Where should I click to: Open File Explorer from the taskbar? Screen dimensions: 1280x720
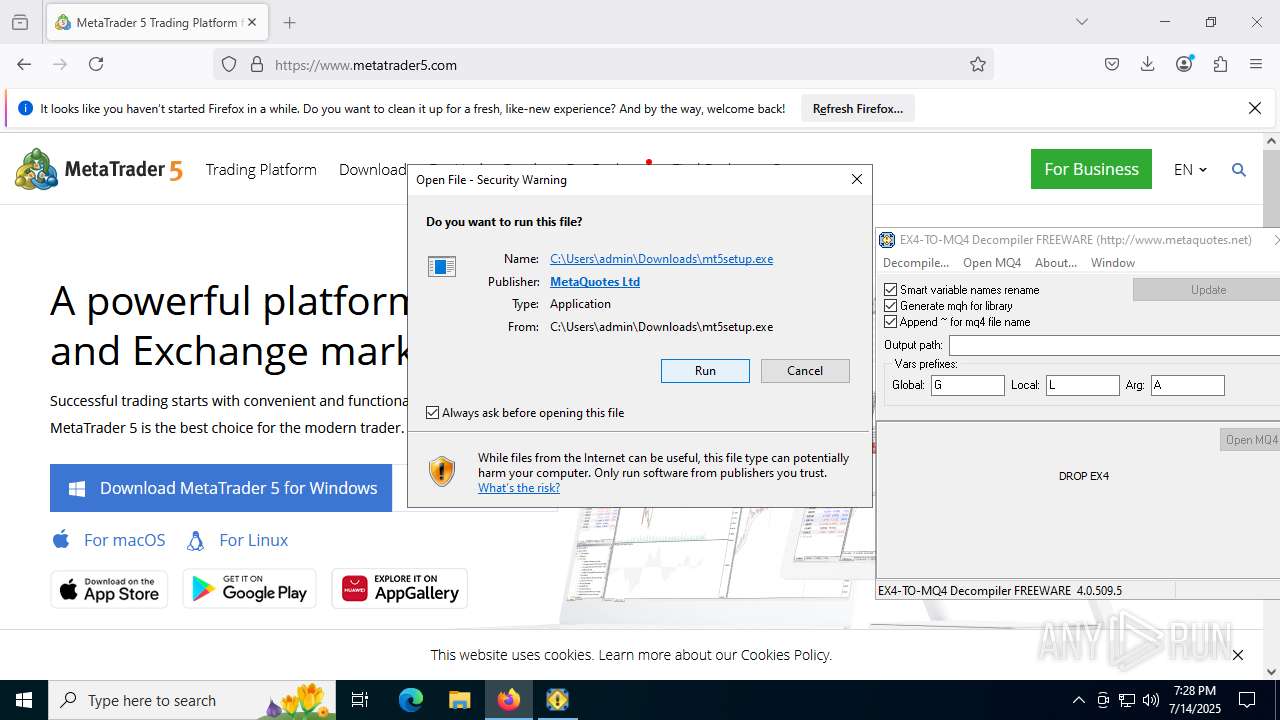click(459, 700)
